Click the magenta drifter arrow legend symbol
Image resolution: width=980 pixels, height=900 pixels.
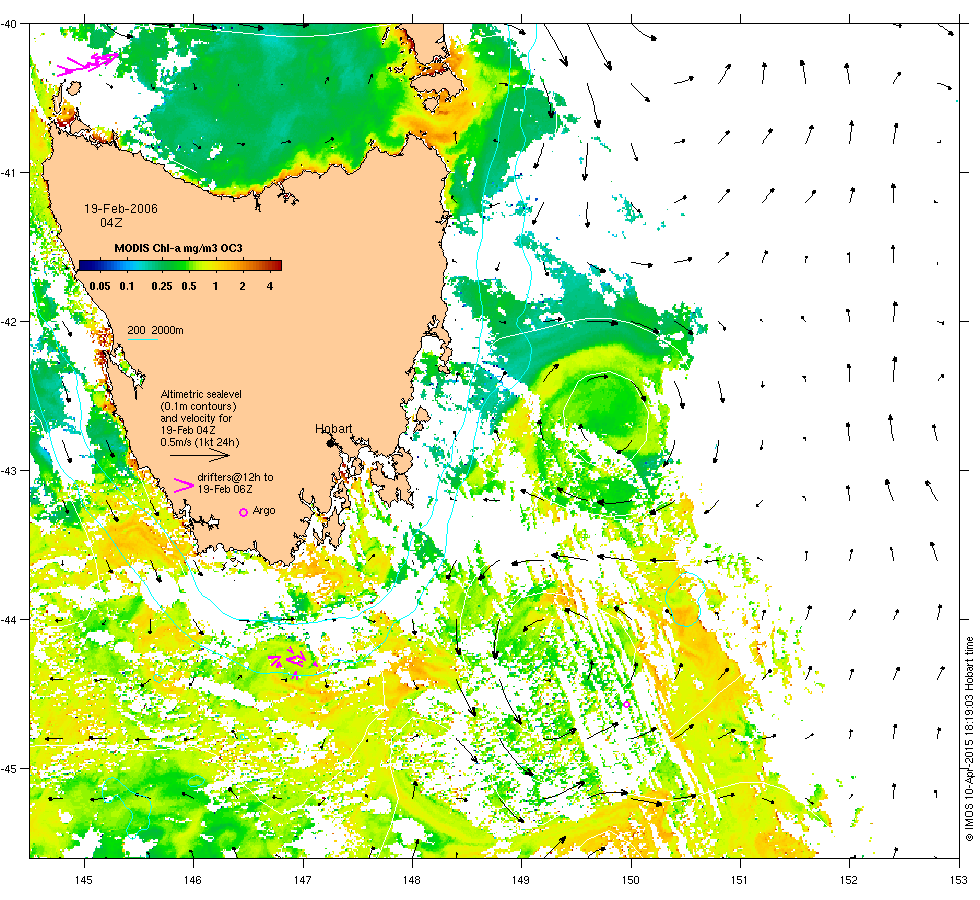click(183, 484)
